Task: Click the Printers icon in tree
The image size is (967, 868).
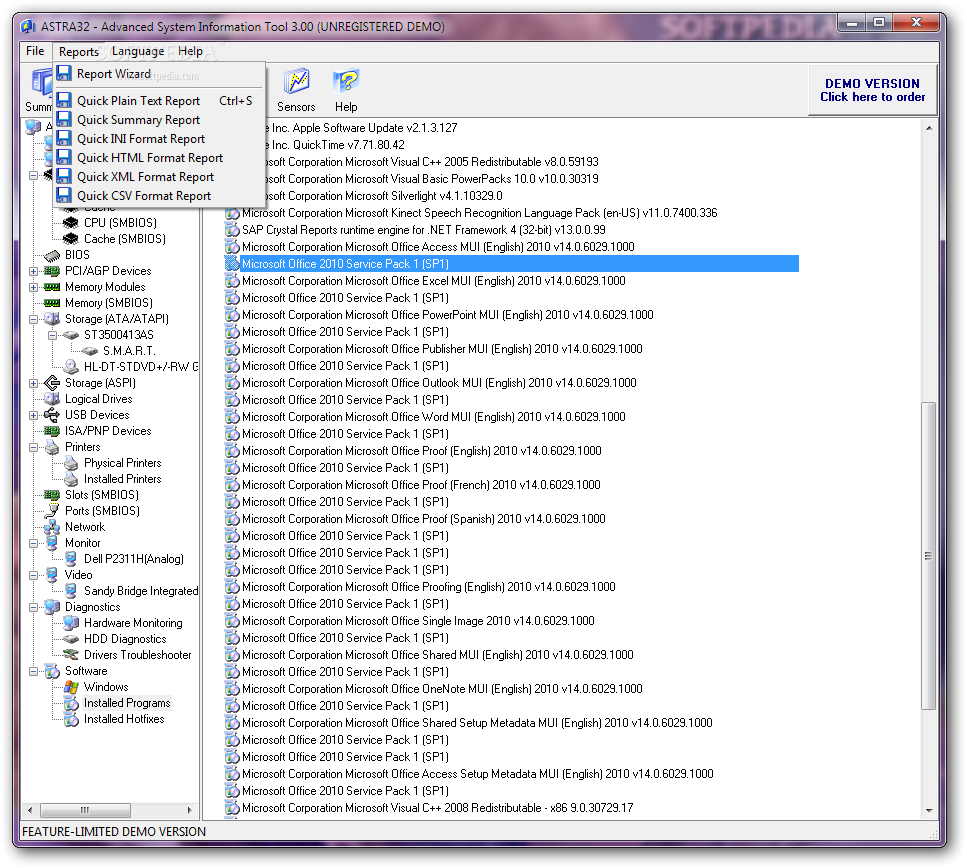Action: click(52, 447)
